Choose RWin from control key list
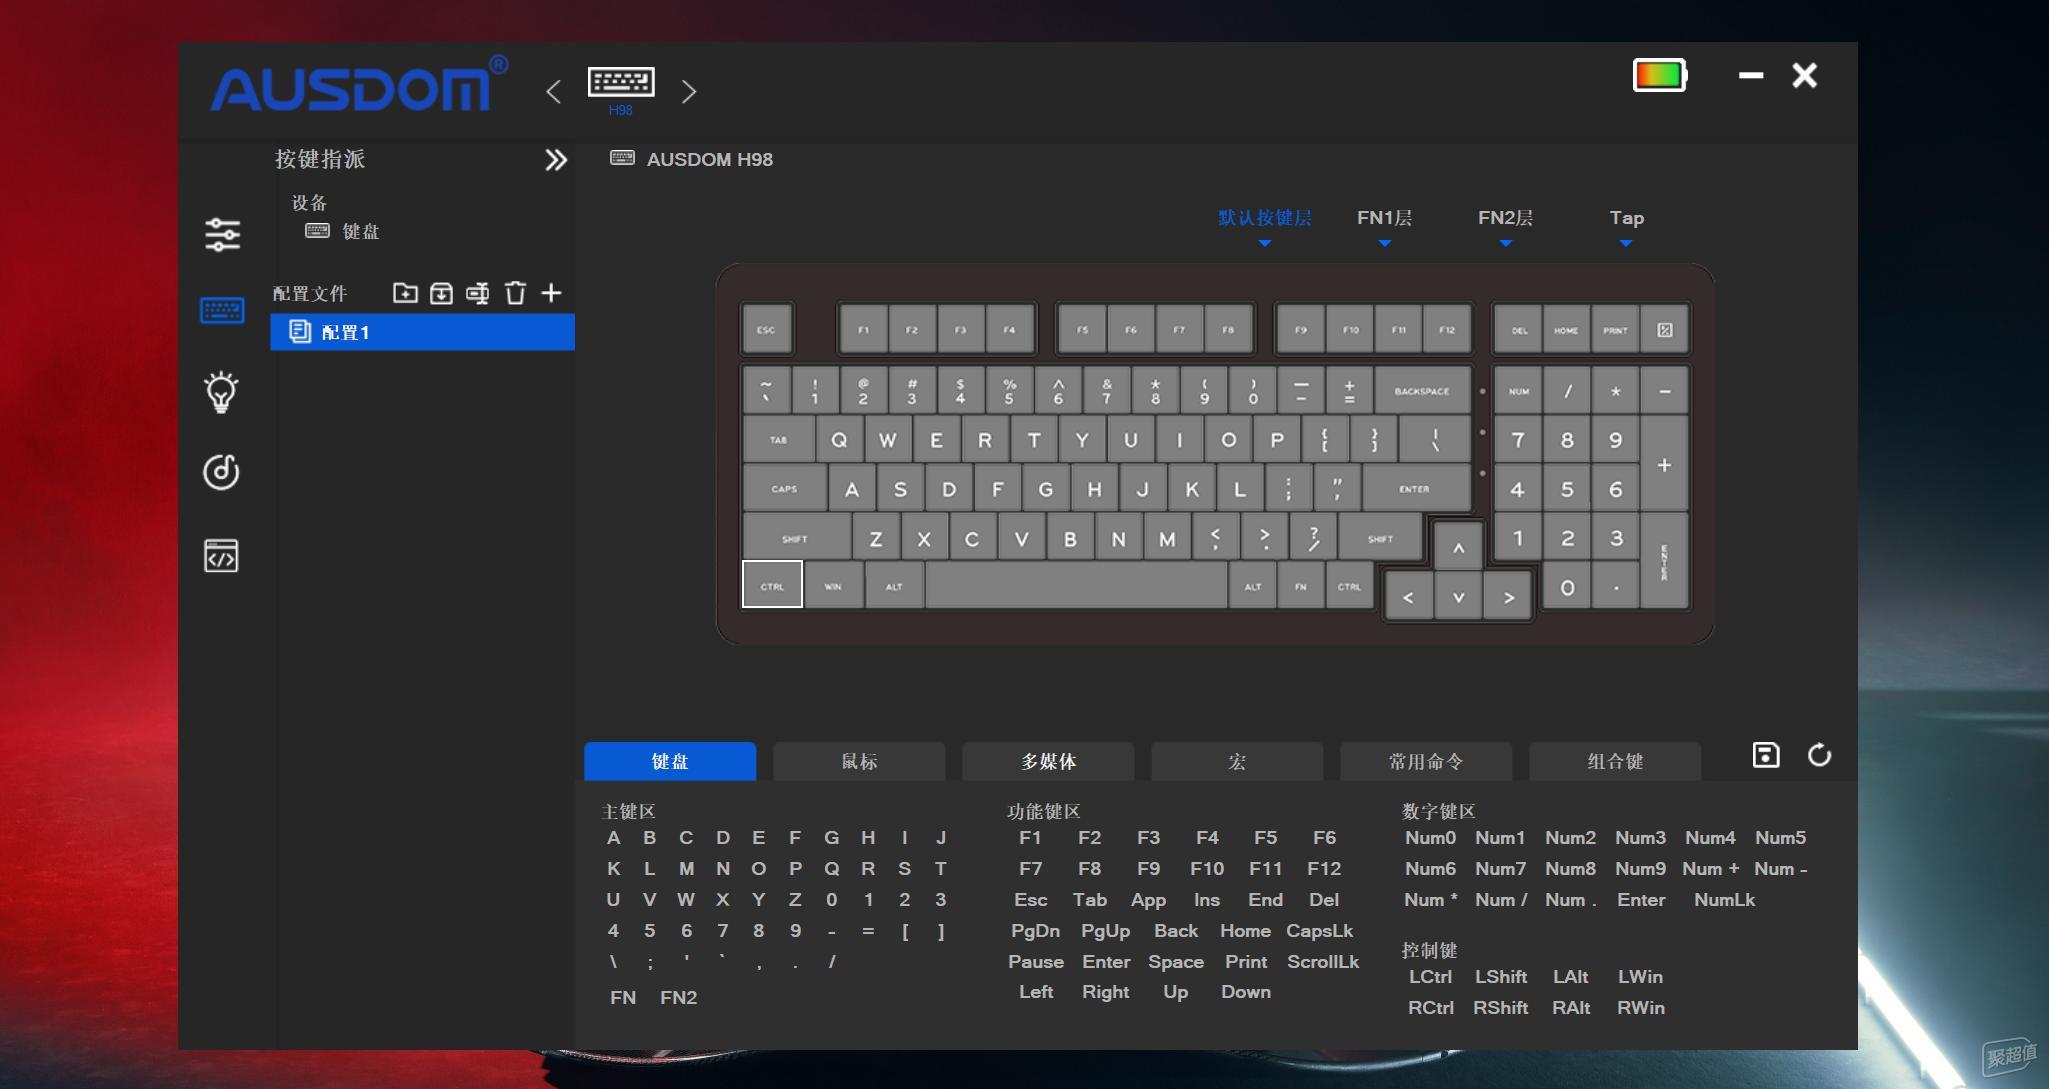 [x=1641, y=1008]
